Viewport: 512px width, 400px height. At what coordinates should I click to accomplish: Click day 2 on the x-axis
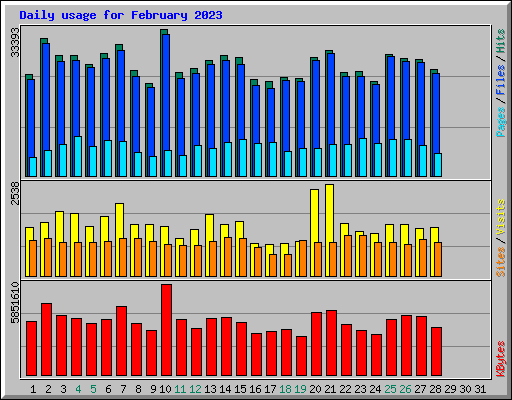click(x=48, y=389)
